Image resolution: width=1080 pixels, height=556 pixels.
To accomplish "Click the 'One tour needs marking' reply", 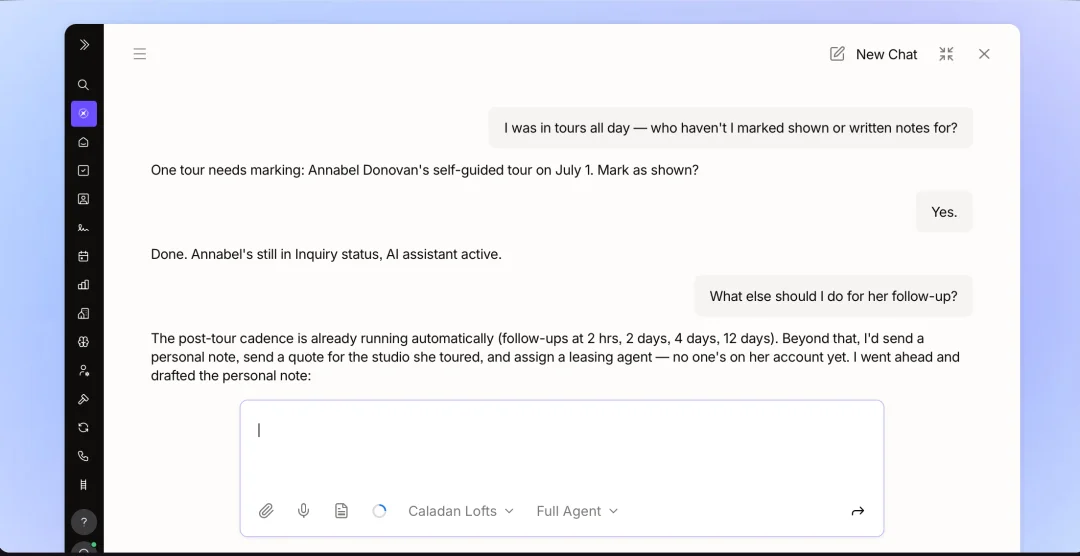I will click(x=425, y=169).
